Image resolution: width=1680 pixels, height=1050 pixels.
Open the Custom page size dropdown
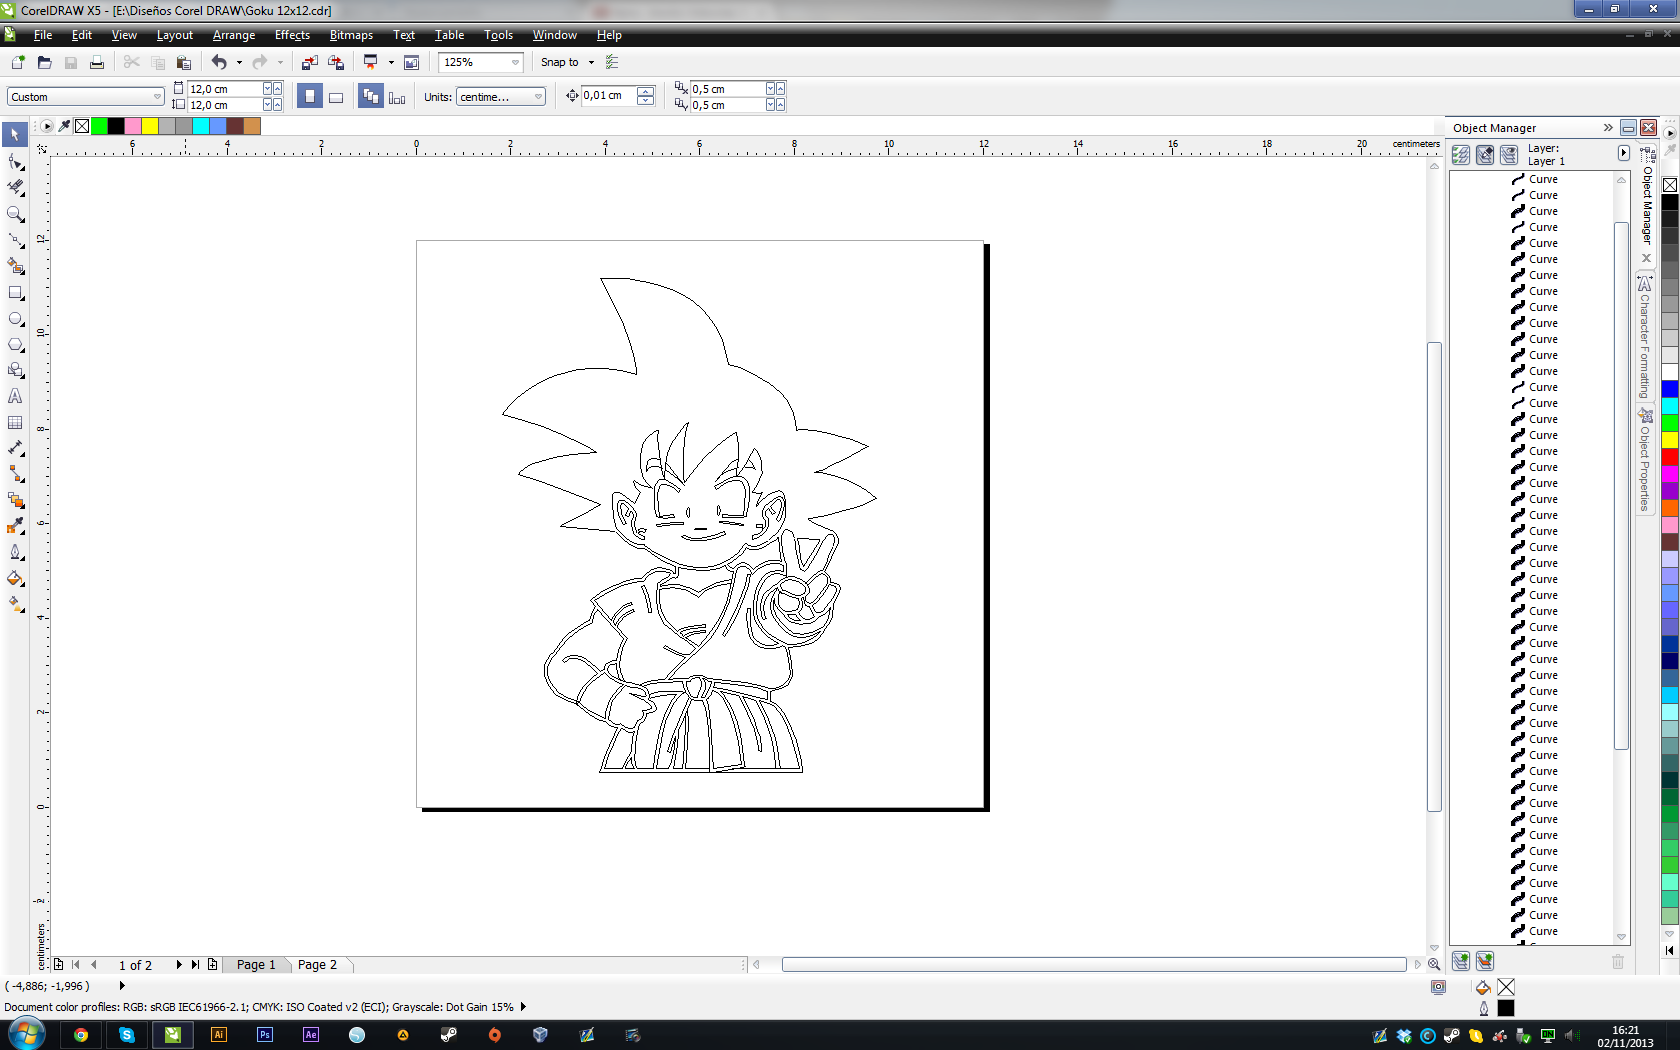157,97
